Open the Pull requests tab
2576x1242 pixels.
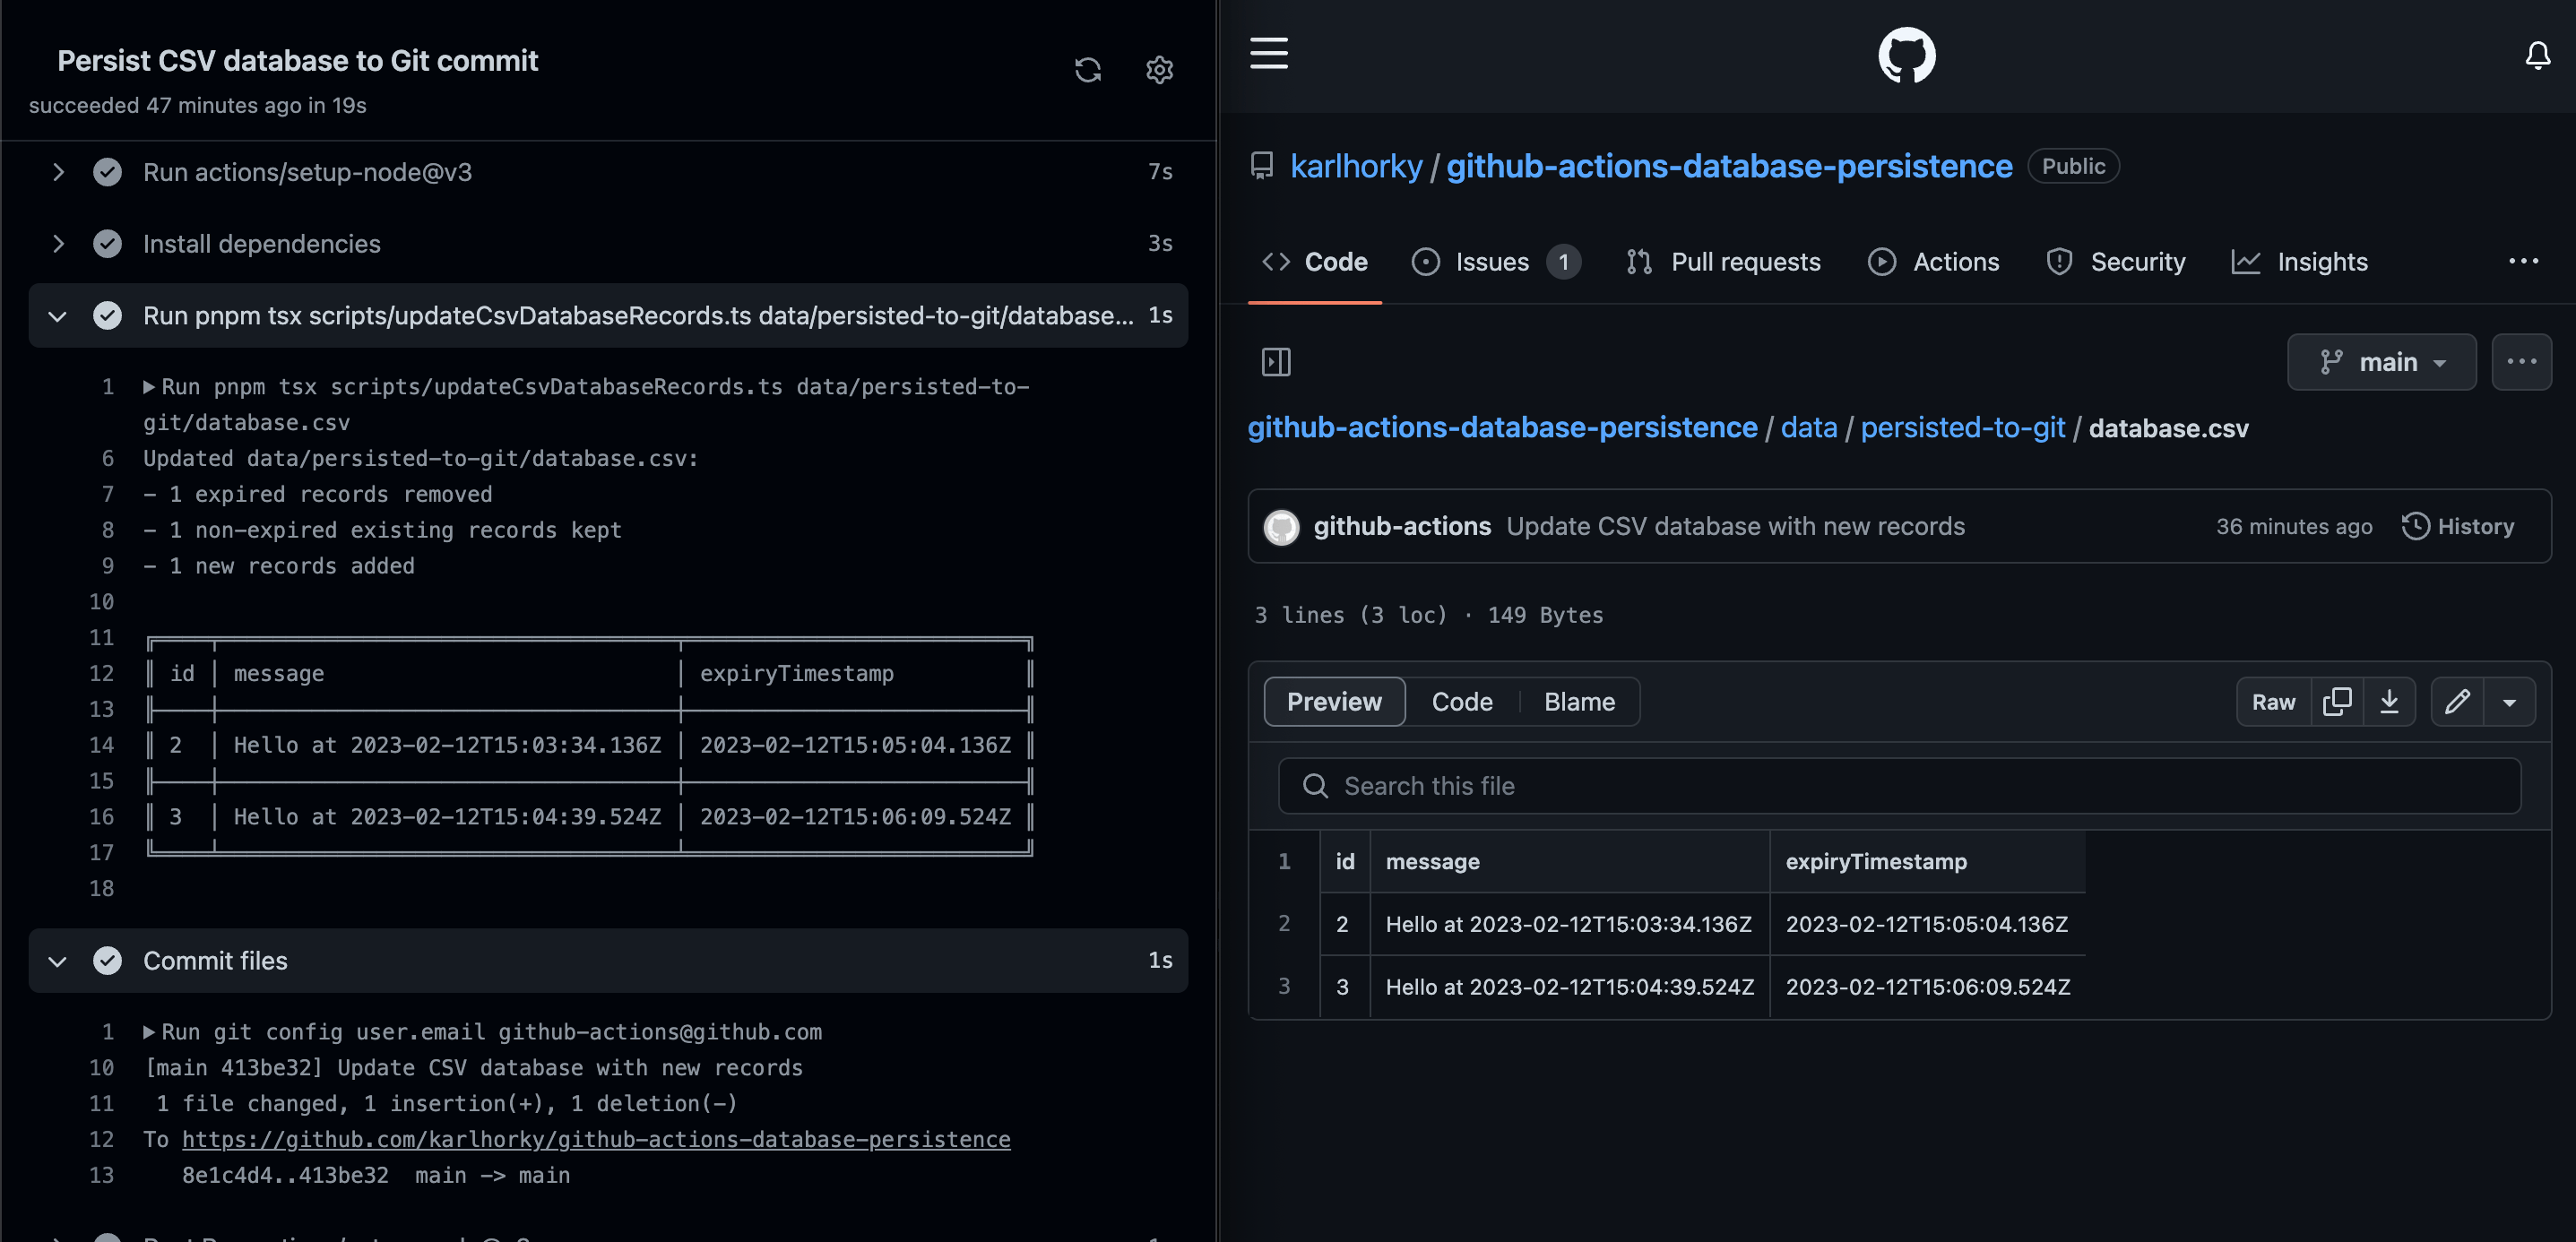(x=1722, y=262)
